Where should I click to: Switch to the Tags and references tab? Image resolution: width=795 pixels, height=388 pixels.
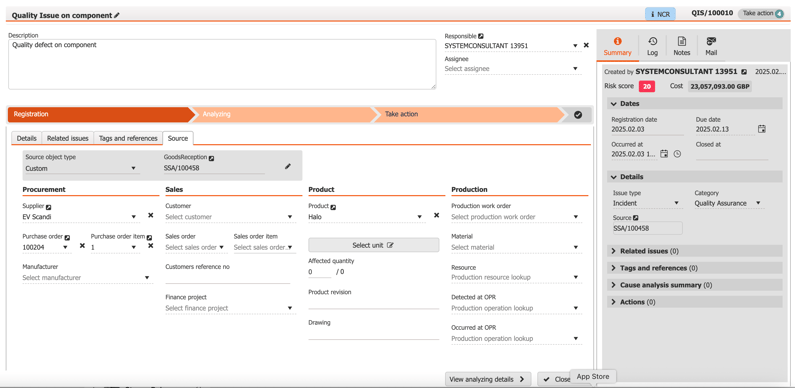coord(128,138)
